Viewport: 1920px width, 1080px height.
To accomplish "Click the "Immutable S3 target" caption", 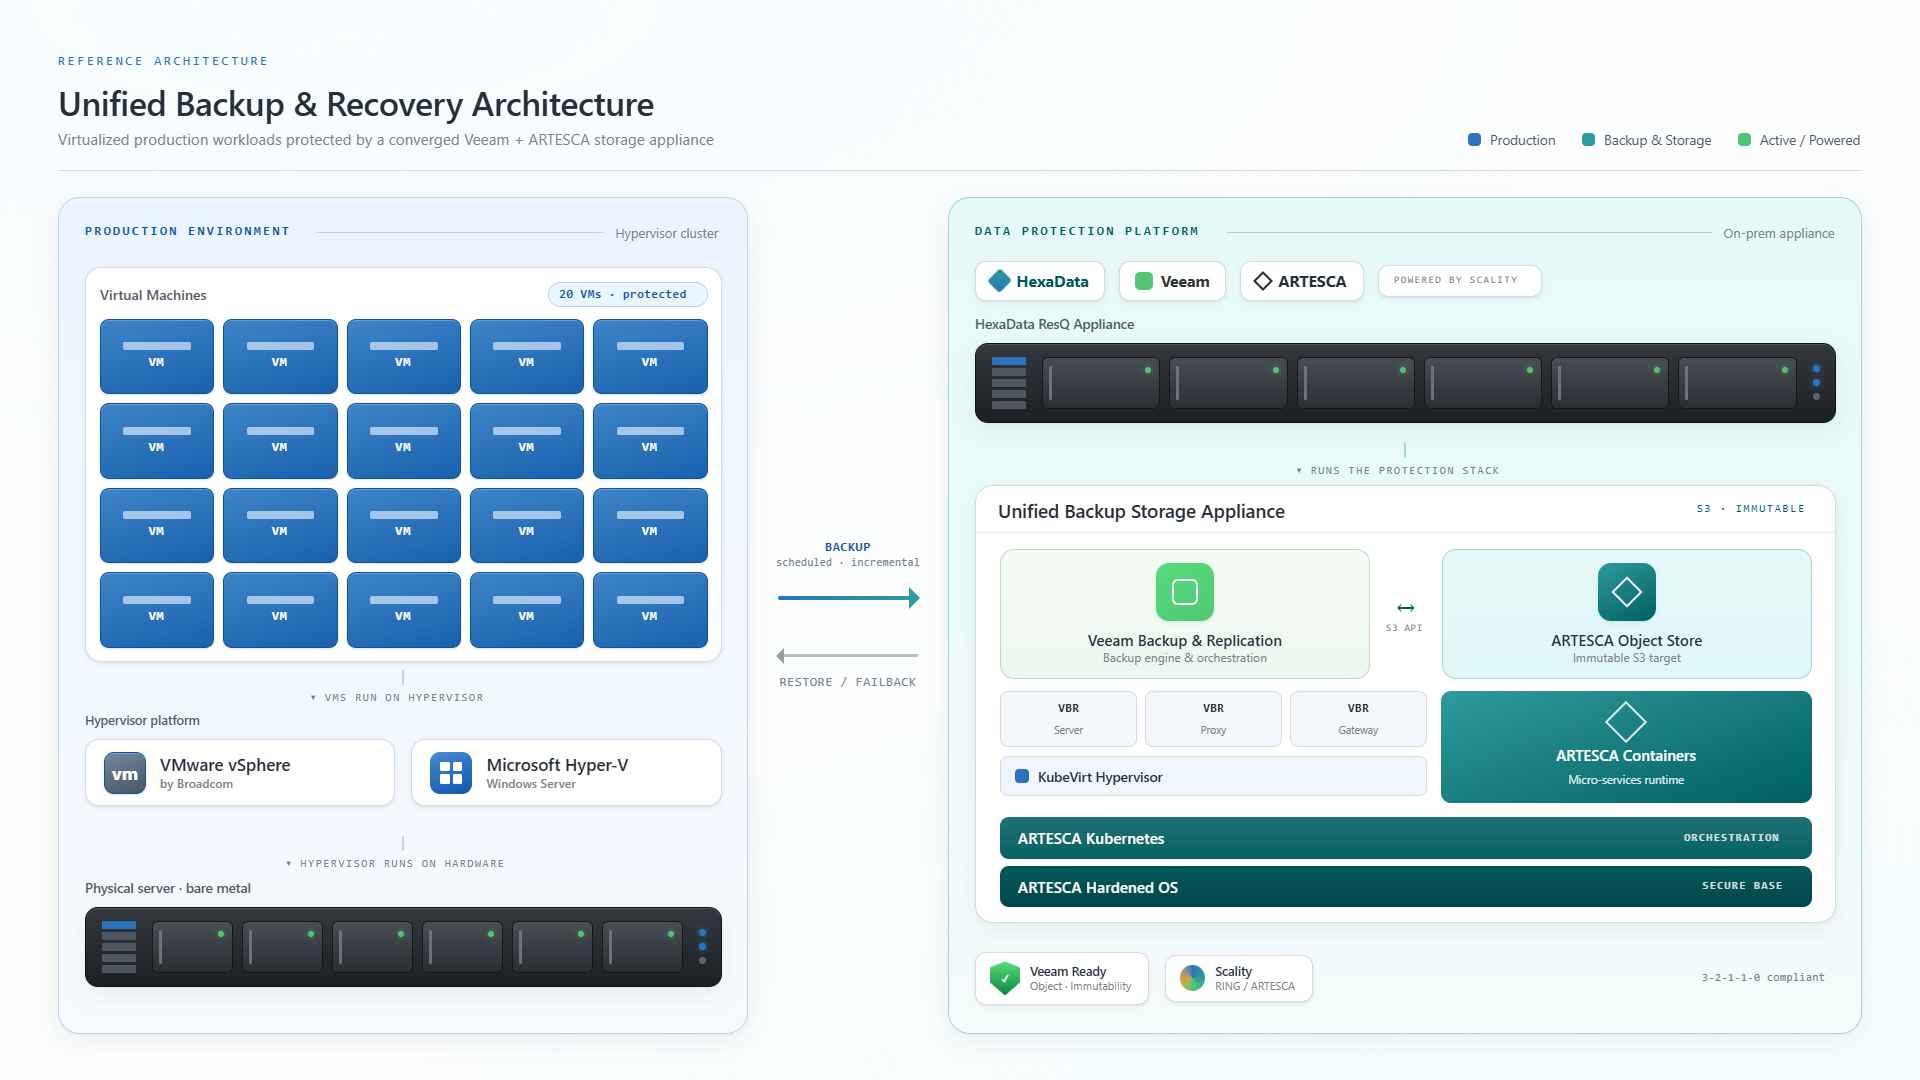I will coord(1627,658).
